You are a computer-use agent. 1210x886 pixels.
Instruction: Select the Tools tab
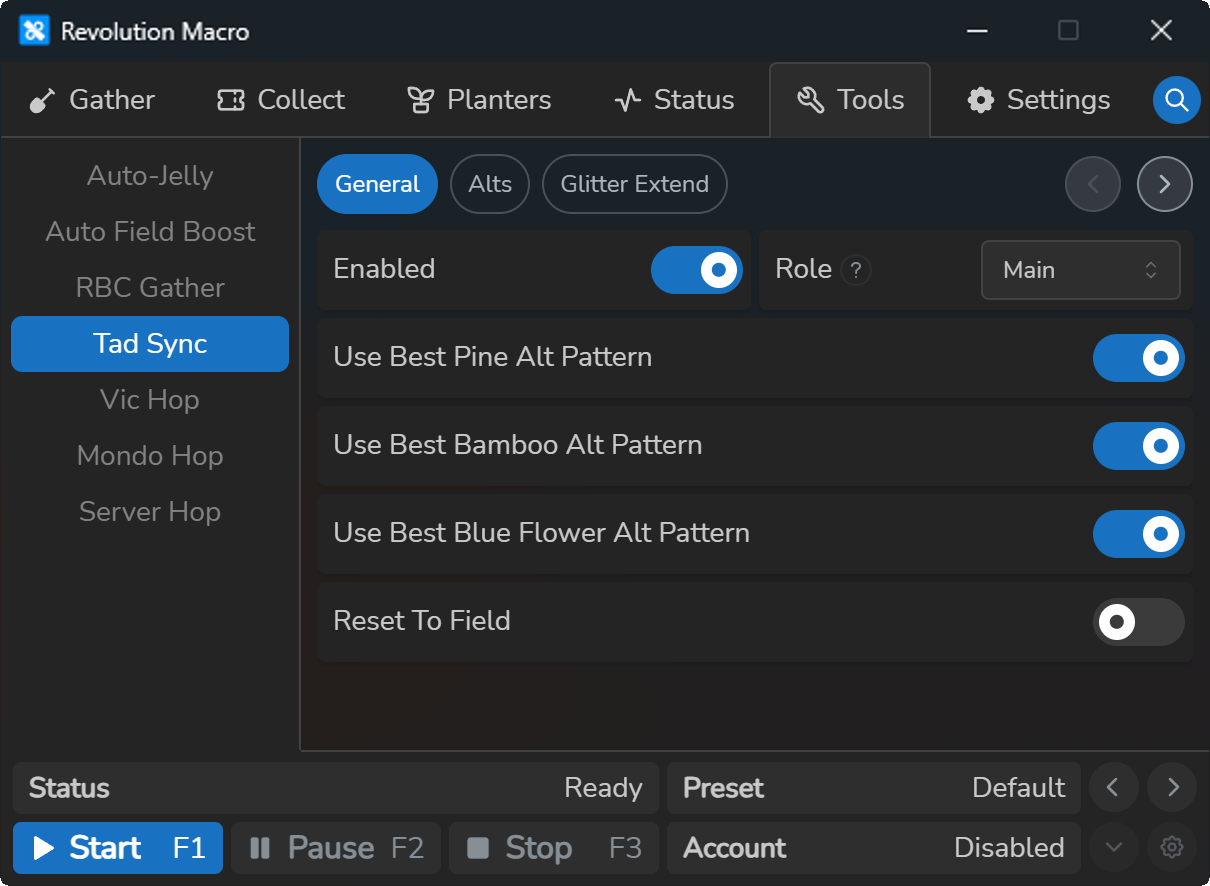tap(850, 100)
